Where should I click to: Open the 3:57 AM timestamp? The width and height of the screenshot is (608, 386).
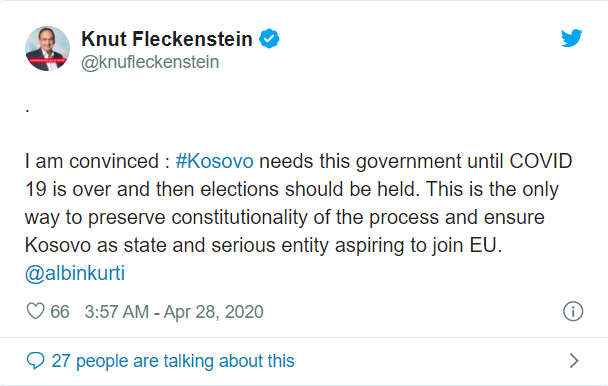pos(117,312)
